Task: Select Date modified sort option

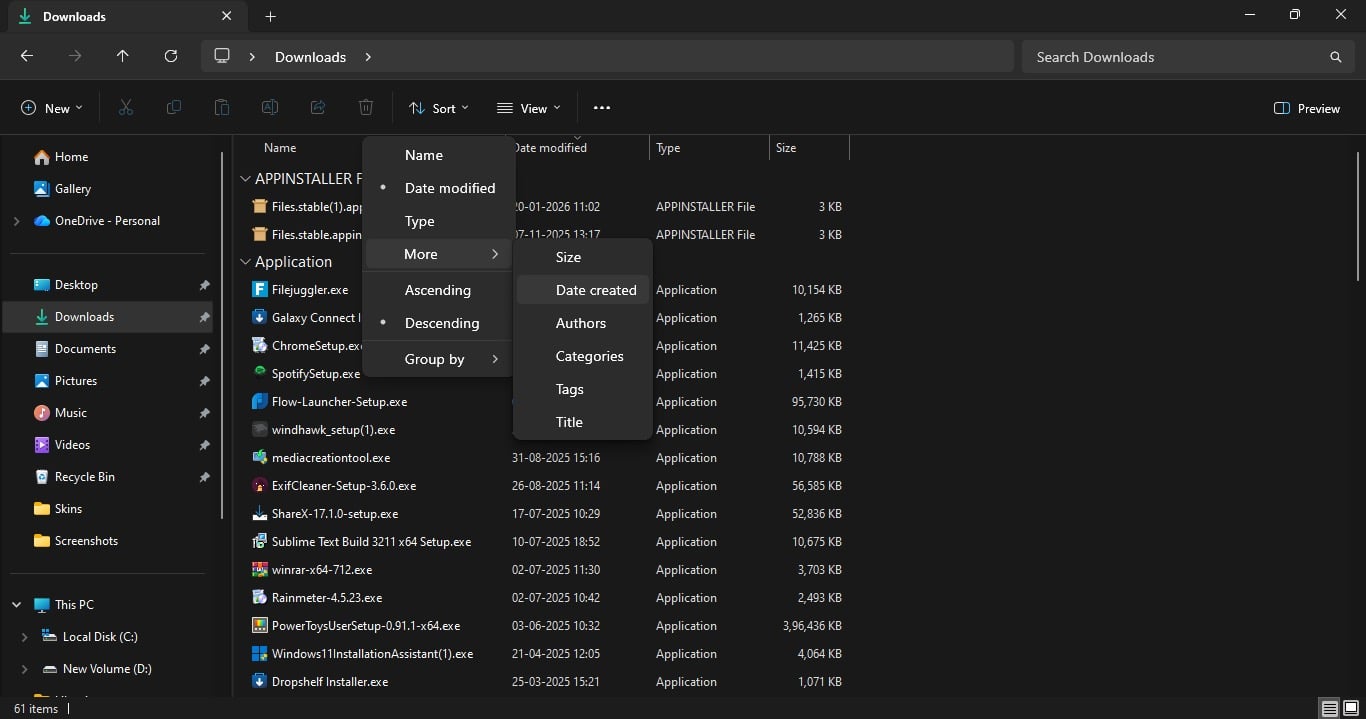Action: (439, 188)
